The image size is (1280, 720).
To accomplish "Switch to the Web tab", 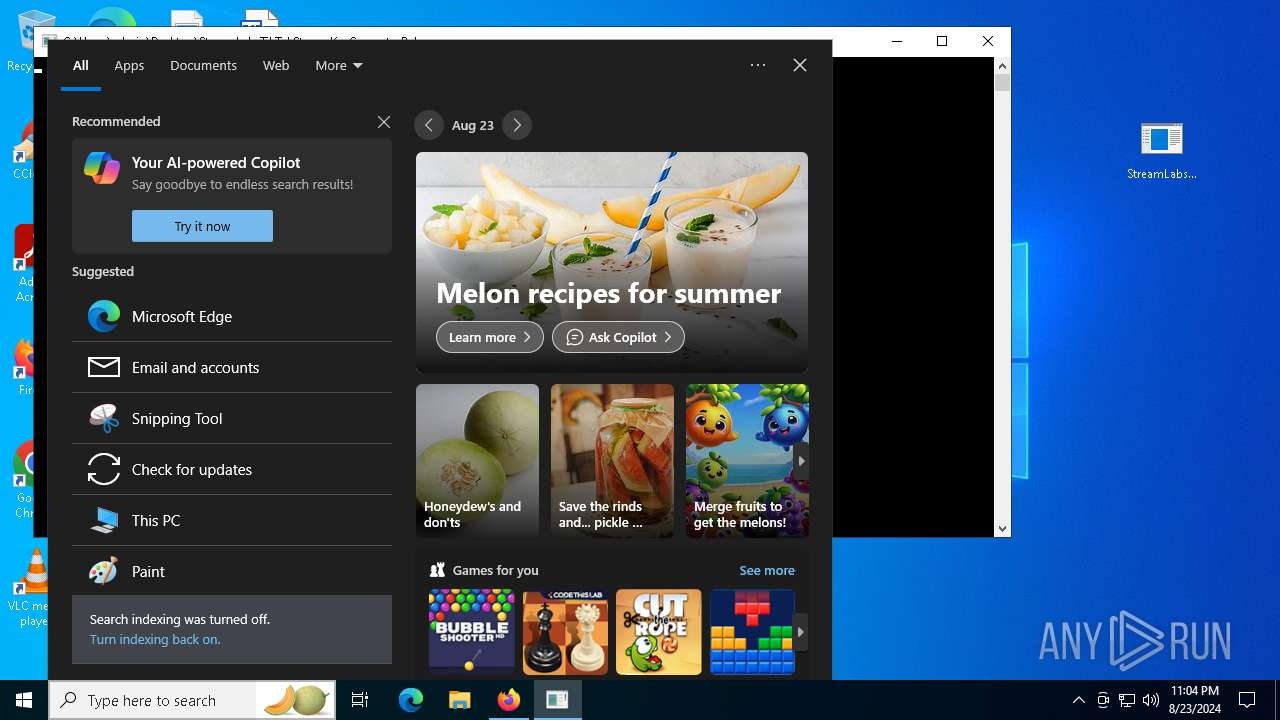I will click(276, 65).
